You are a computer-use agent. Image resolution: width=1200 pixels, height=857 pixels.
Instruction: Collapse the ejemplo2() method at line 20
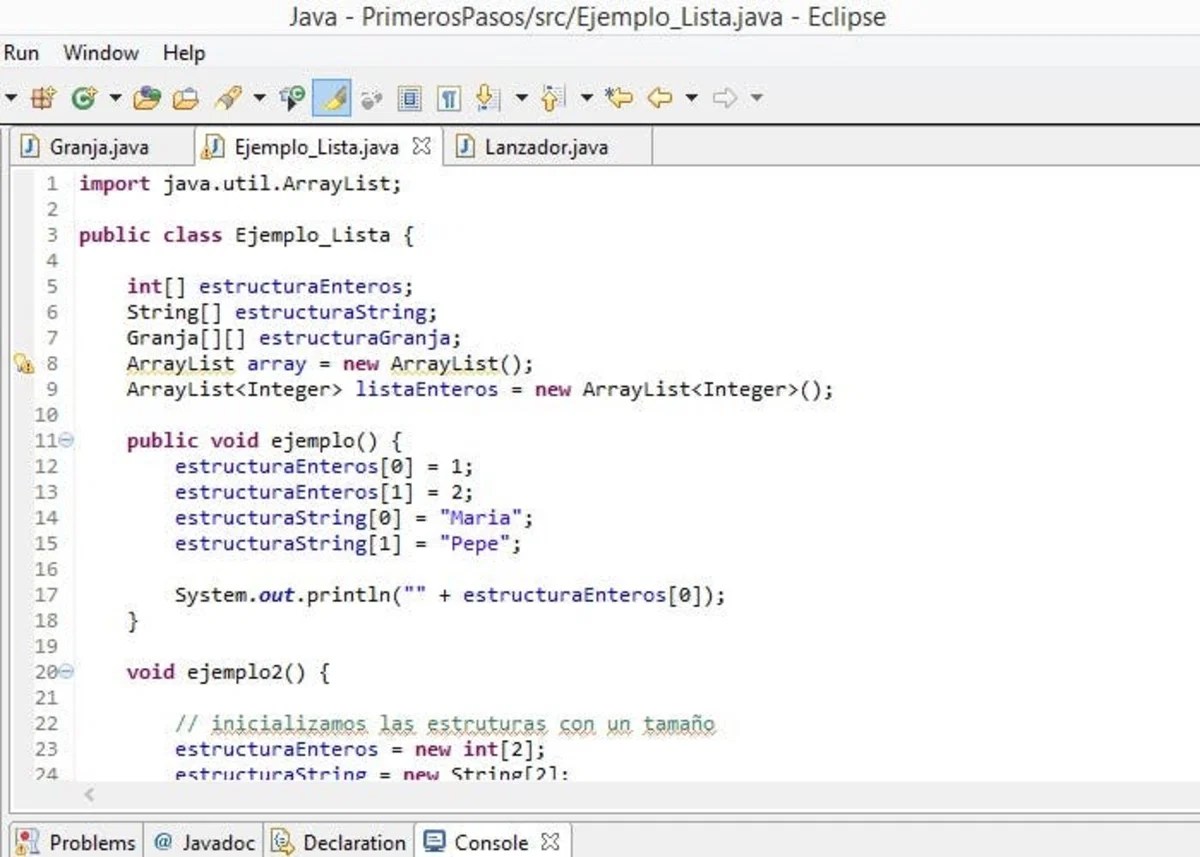pos(66,672)
